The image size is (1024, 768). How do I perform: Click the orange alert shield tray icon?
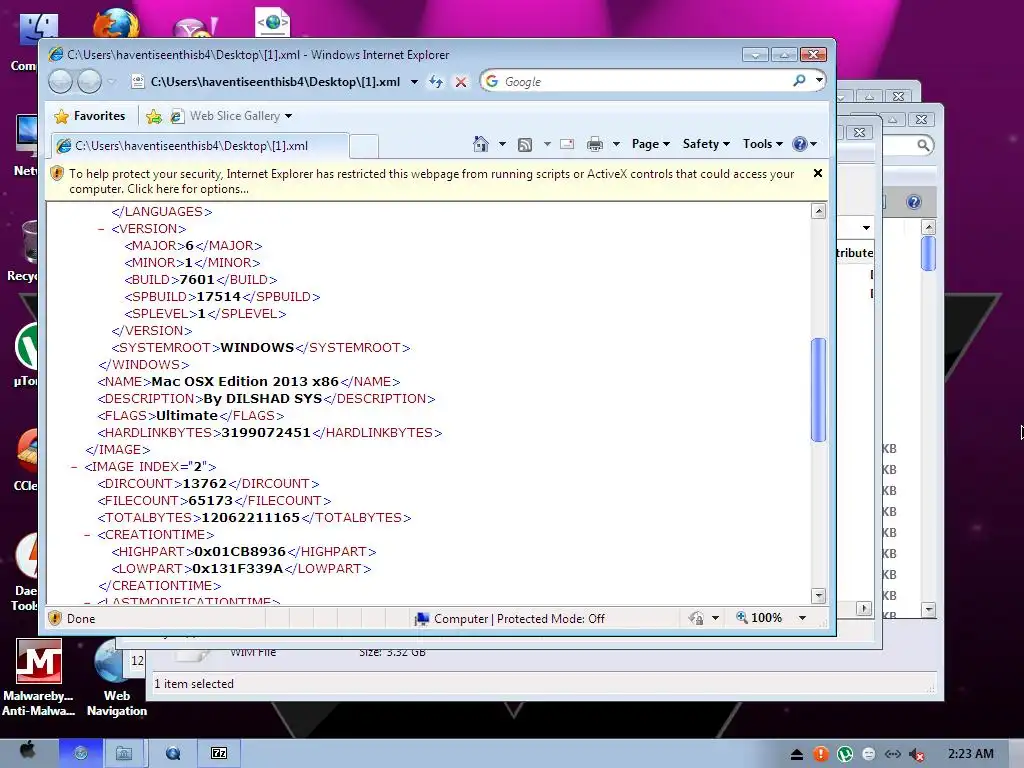pyautogui.click(x=821, y=754)
